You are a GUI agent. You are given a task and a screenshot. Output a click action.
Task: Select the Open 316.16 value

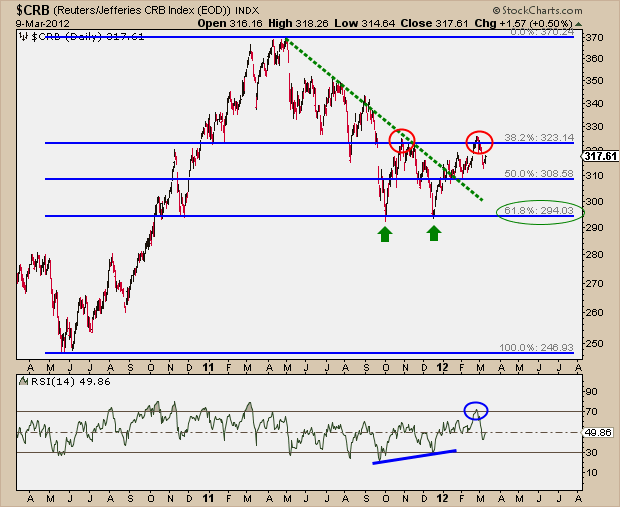pyautogui.click(x=230, y=23)
